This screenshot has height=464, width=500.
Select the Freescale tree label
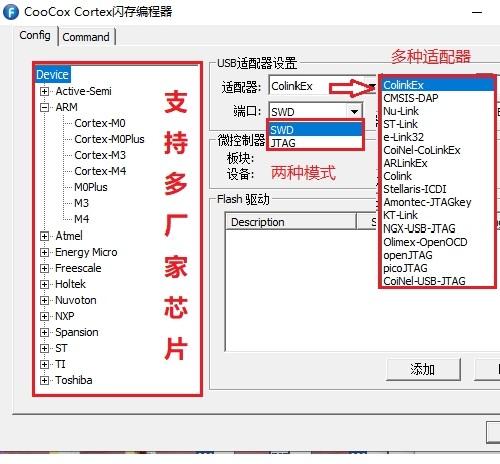click(78, 268)
